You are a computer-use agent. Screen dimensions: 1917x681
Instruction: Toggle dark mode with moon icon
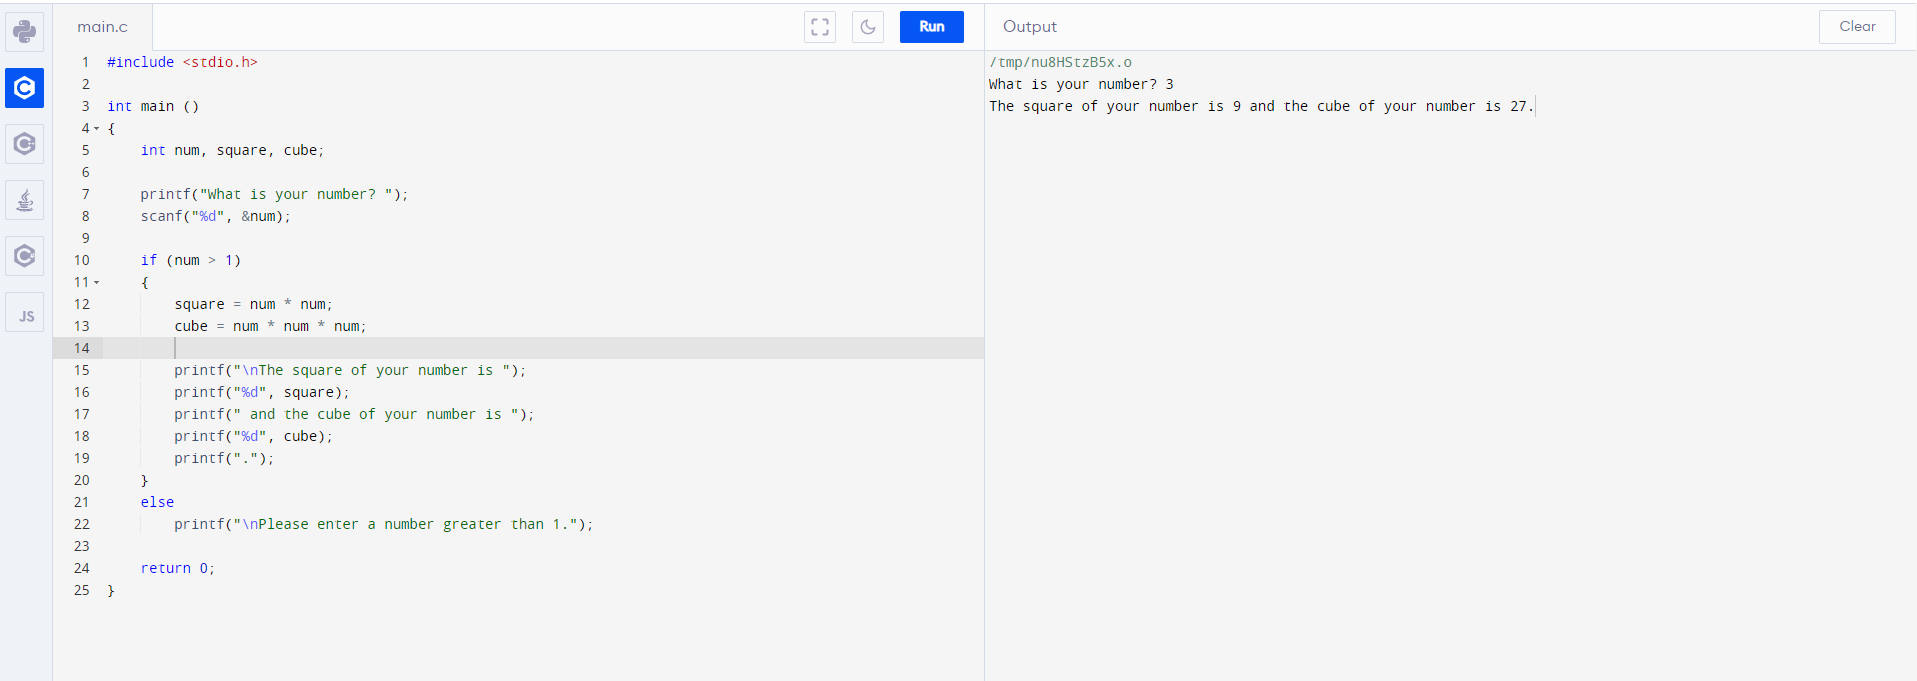pos(868,27)
